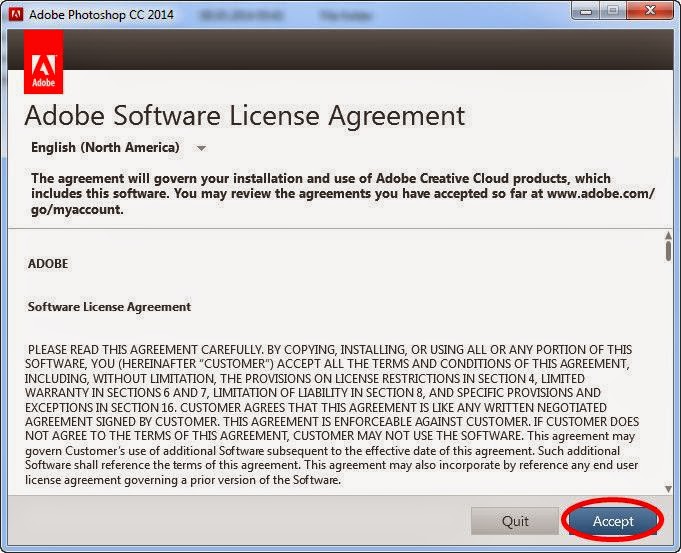Click the title bar Adobe app icon
Image resolution: width=681 pixels, height=553 pixels.
tap(15, 14)
